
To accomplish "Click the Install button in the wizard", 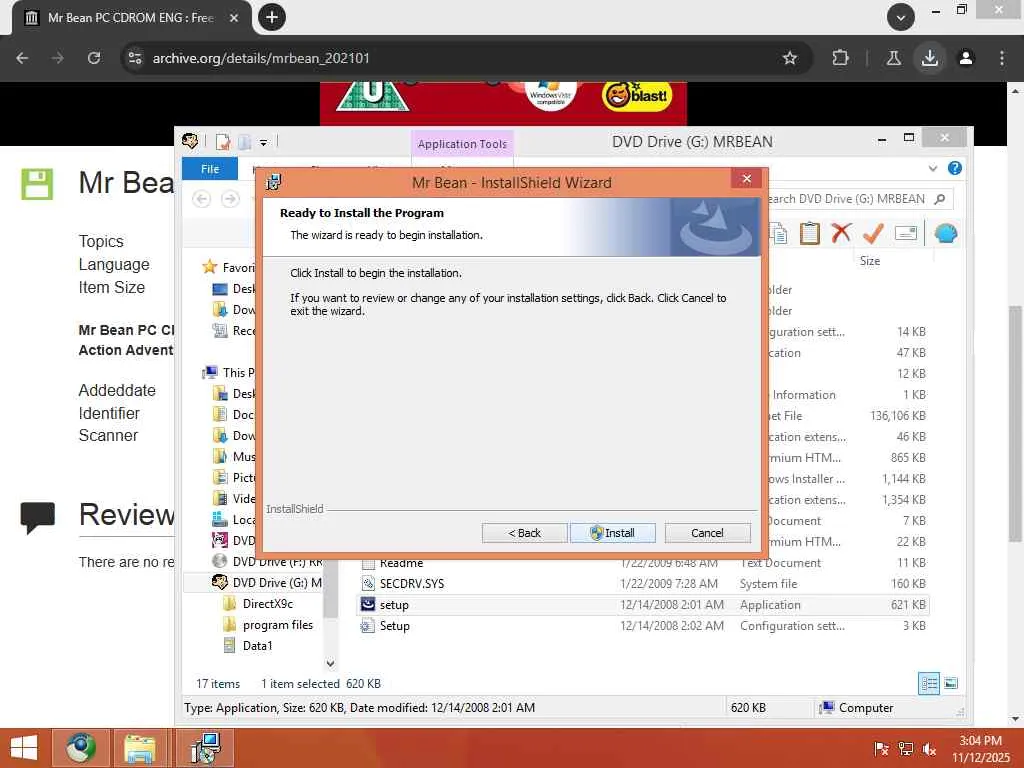I will tap(612, 533).
